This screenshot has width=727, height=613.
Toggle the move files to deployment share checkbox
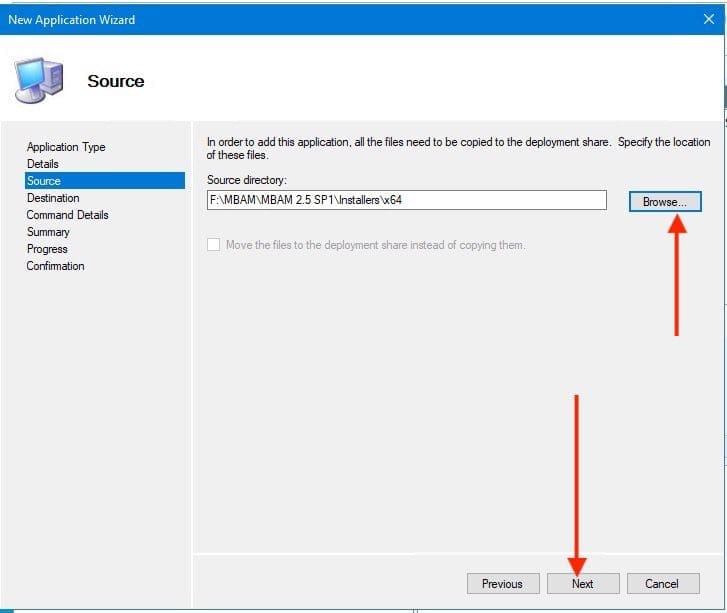click(213, 245)
